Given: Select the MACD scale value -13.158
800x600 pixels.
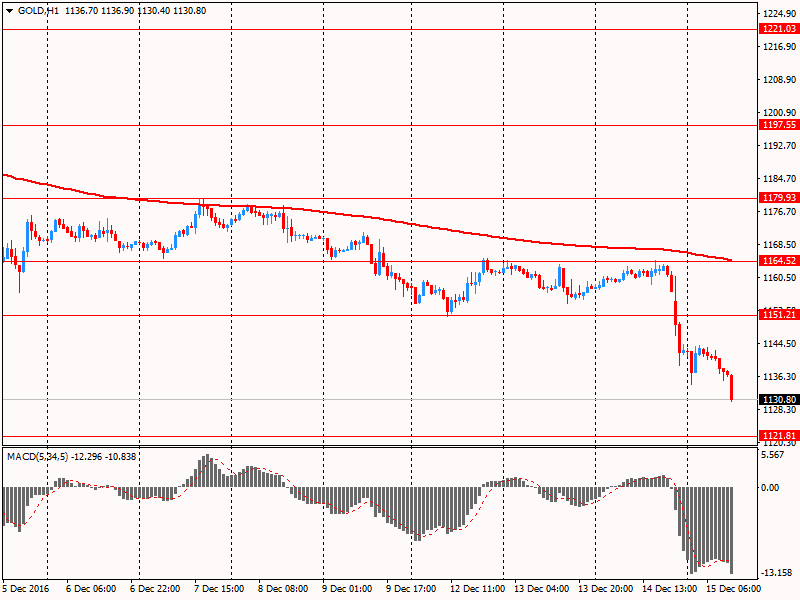Looking at the screenshot, I should (x=777, y=572).
